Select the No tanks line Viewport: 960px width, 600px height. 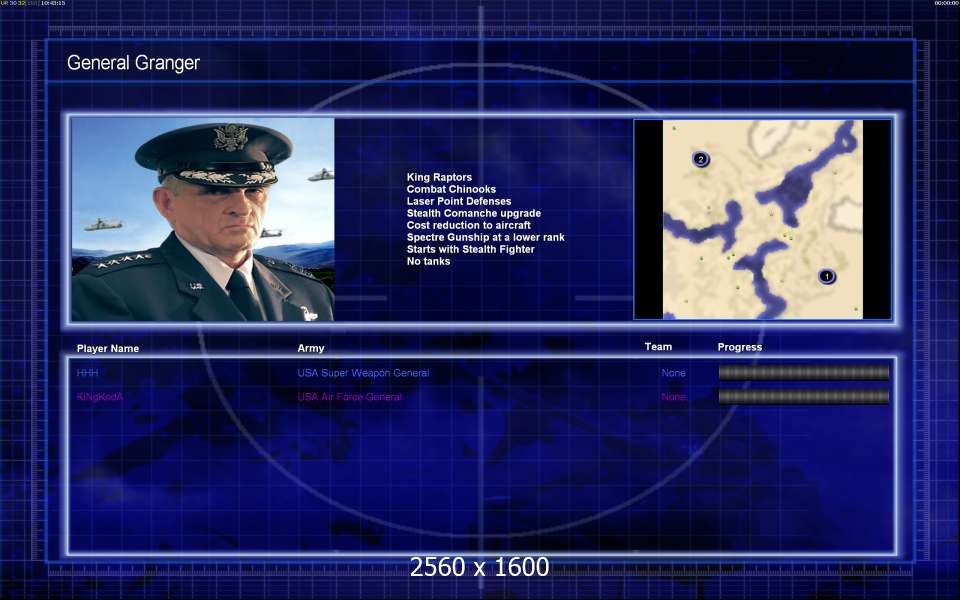point(428,261)
